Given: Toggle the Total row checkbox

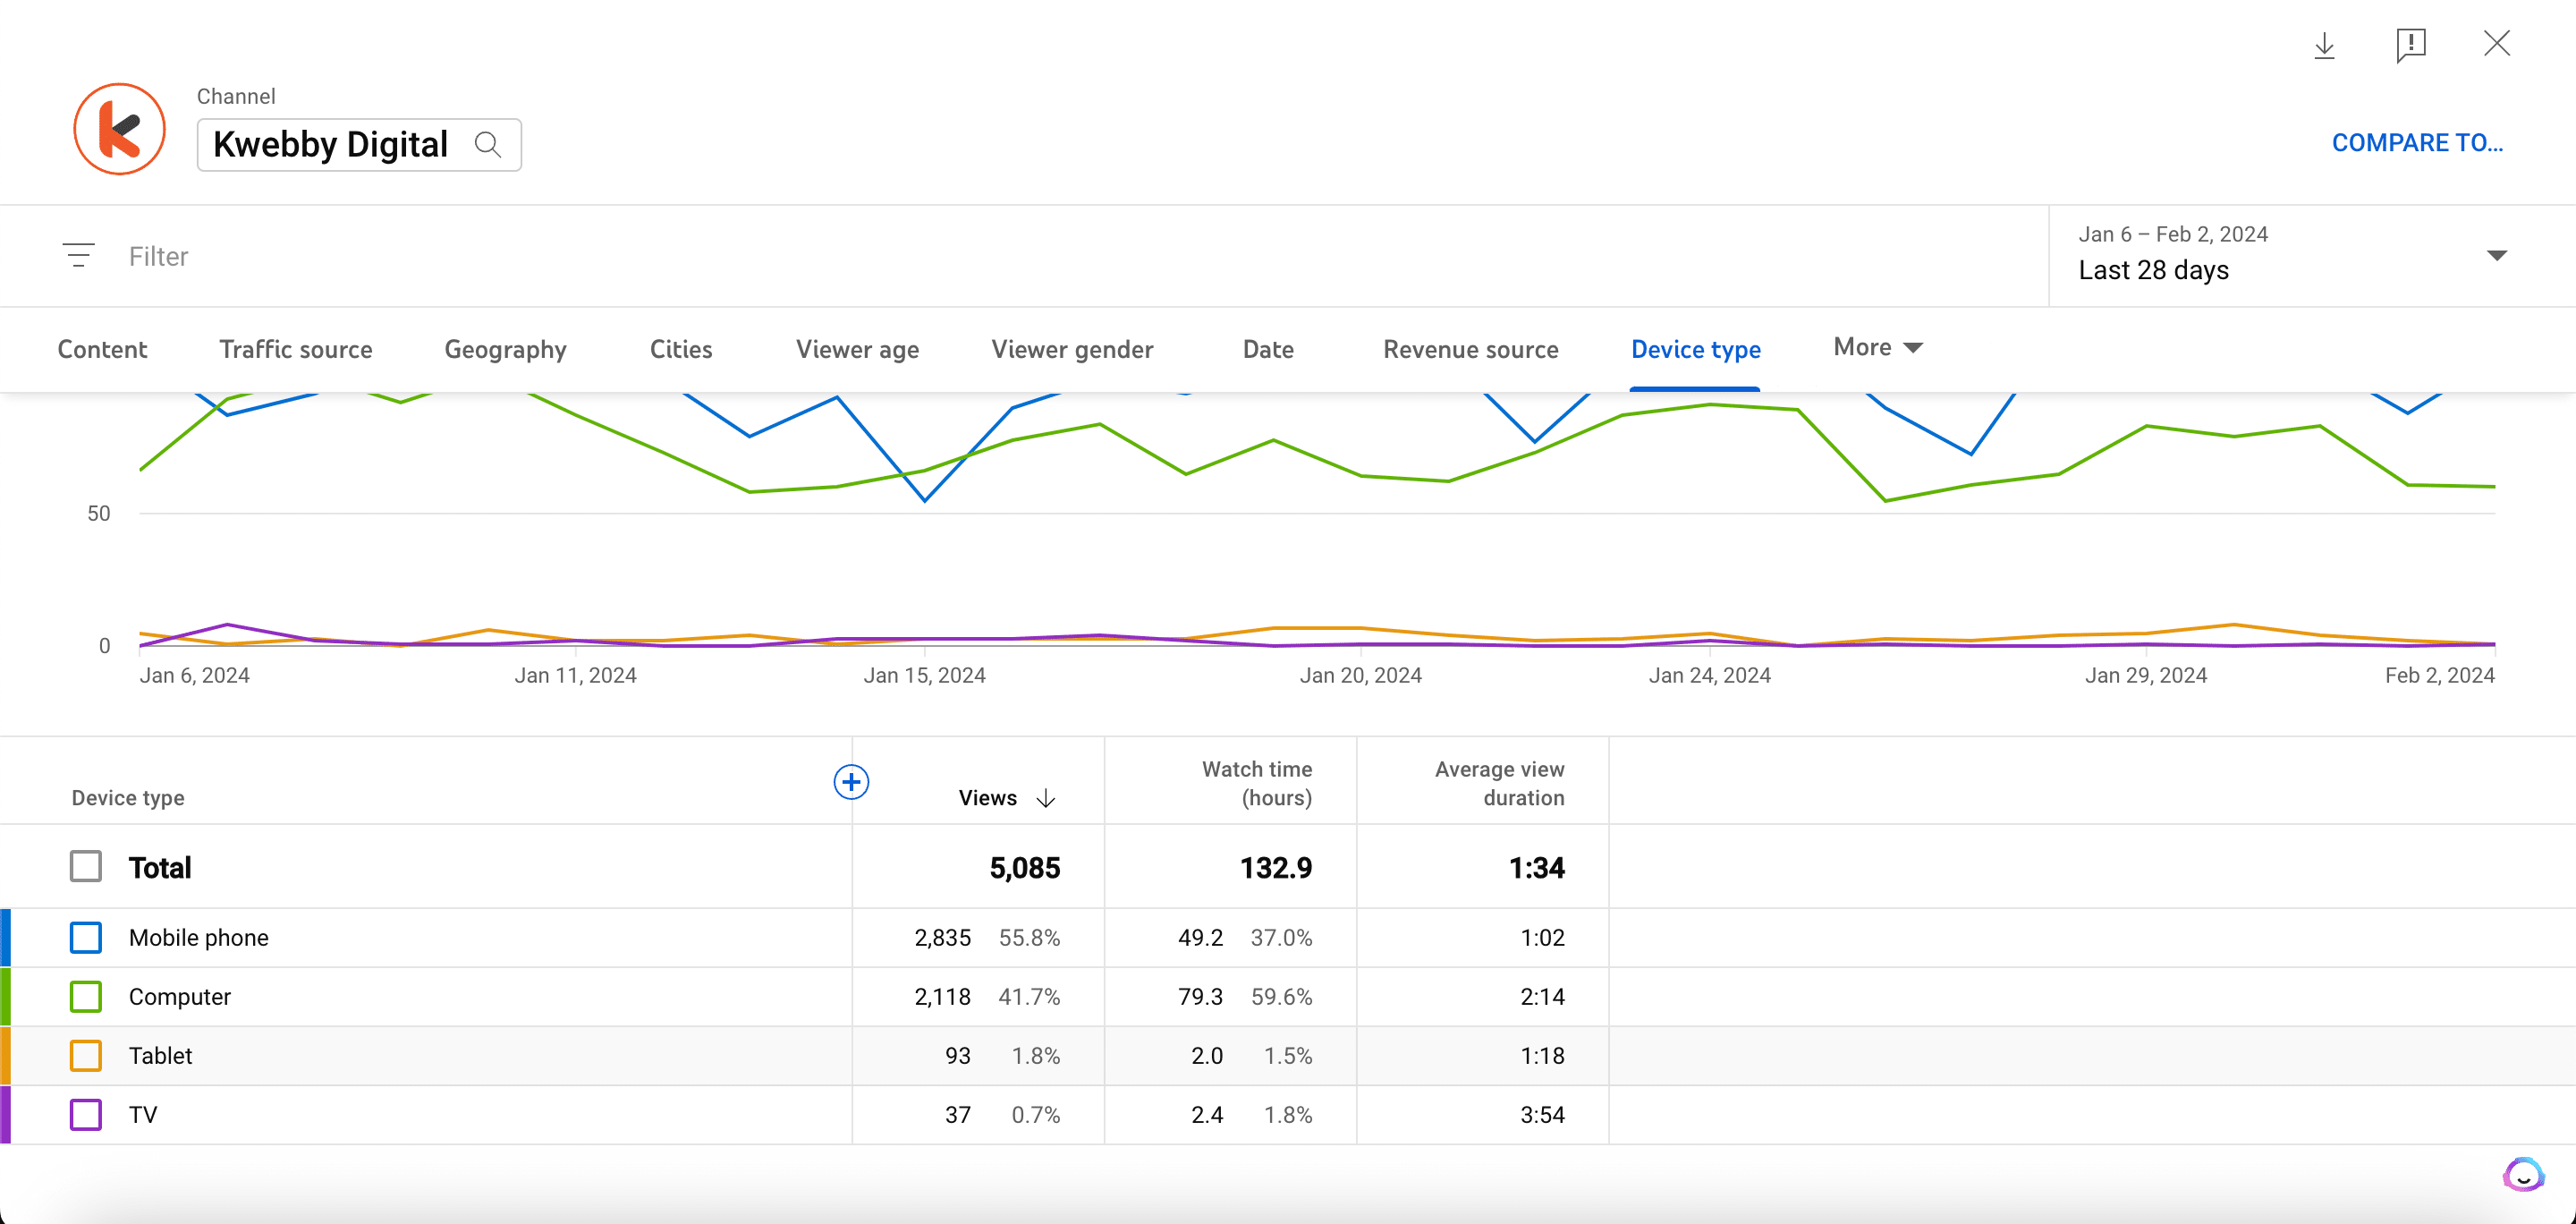Looking at the screenshot, I should point(84,866).
